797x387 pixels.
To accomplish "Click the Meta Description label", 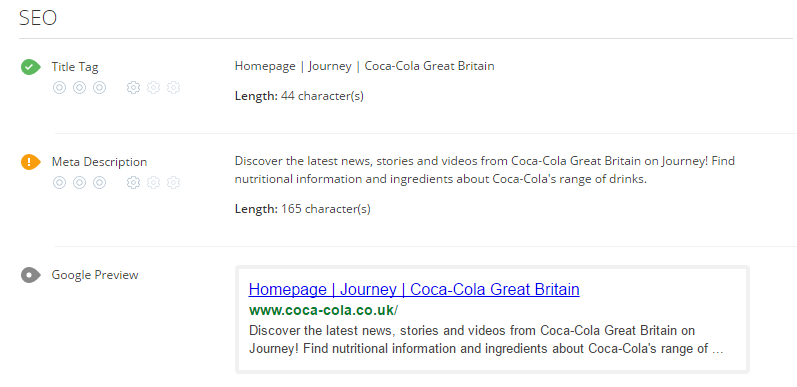I will [99, 162].
